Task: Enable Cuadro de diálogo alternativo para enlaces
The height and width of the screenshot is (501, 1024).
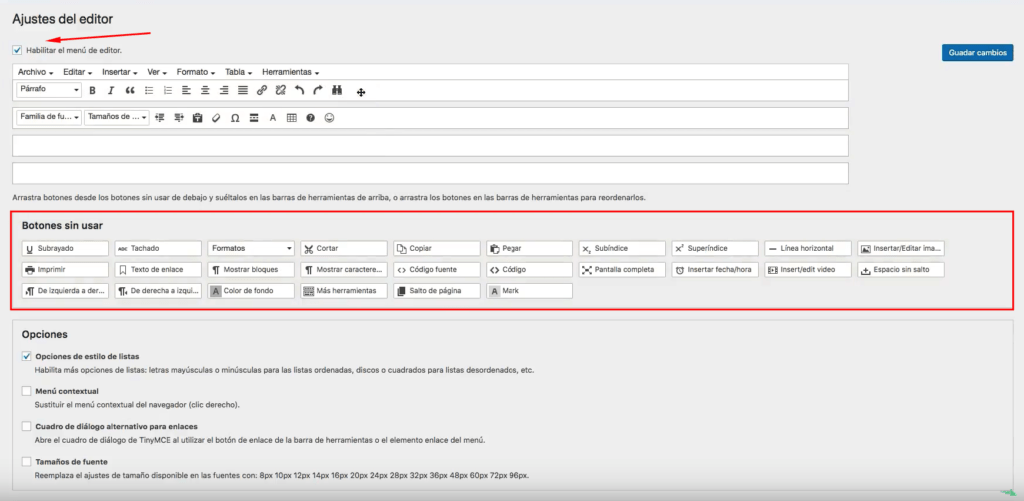Action: [x=27, y=426]
